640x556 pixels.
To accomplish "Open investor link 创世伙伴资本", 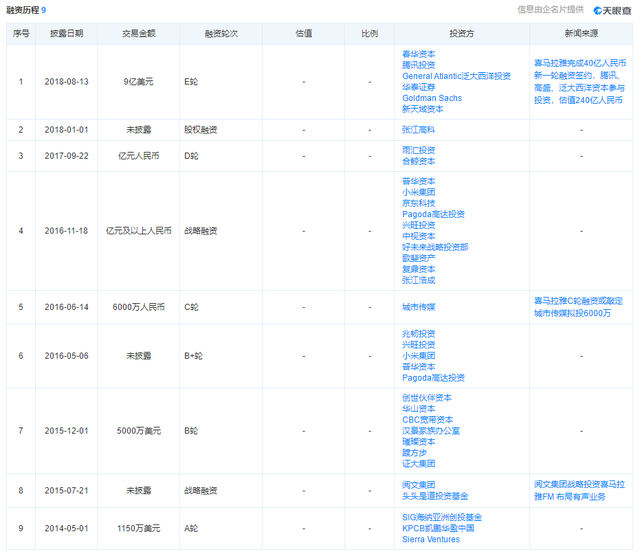I will point(427,398).
